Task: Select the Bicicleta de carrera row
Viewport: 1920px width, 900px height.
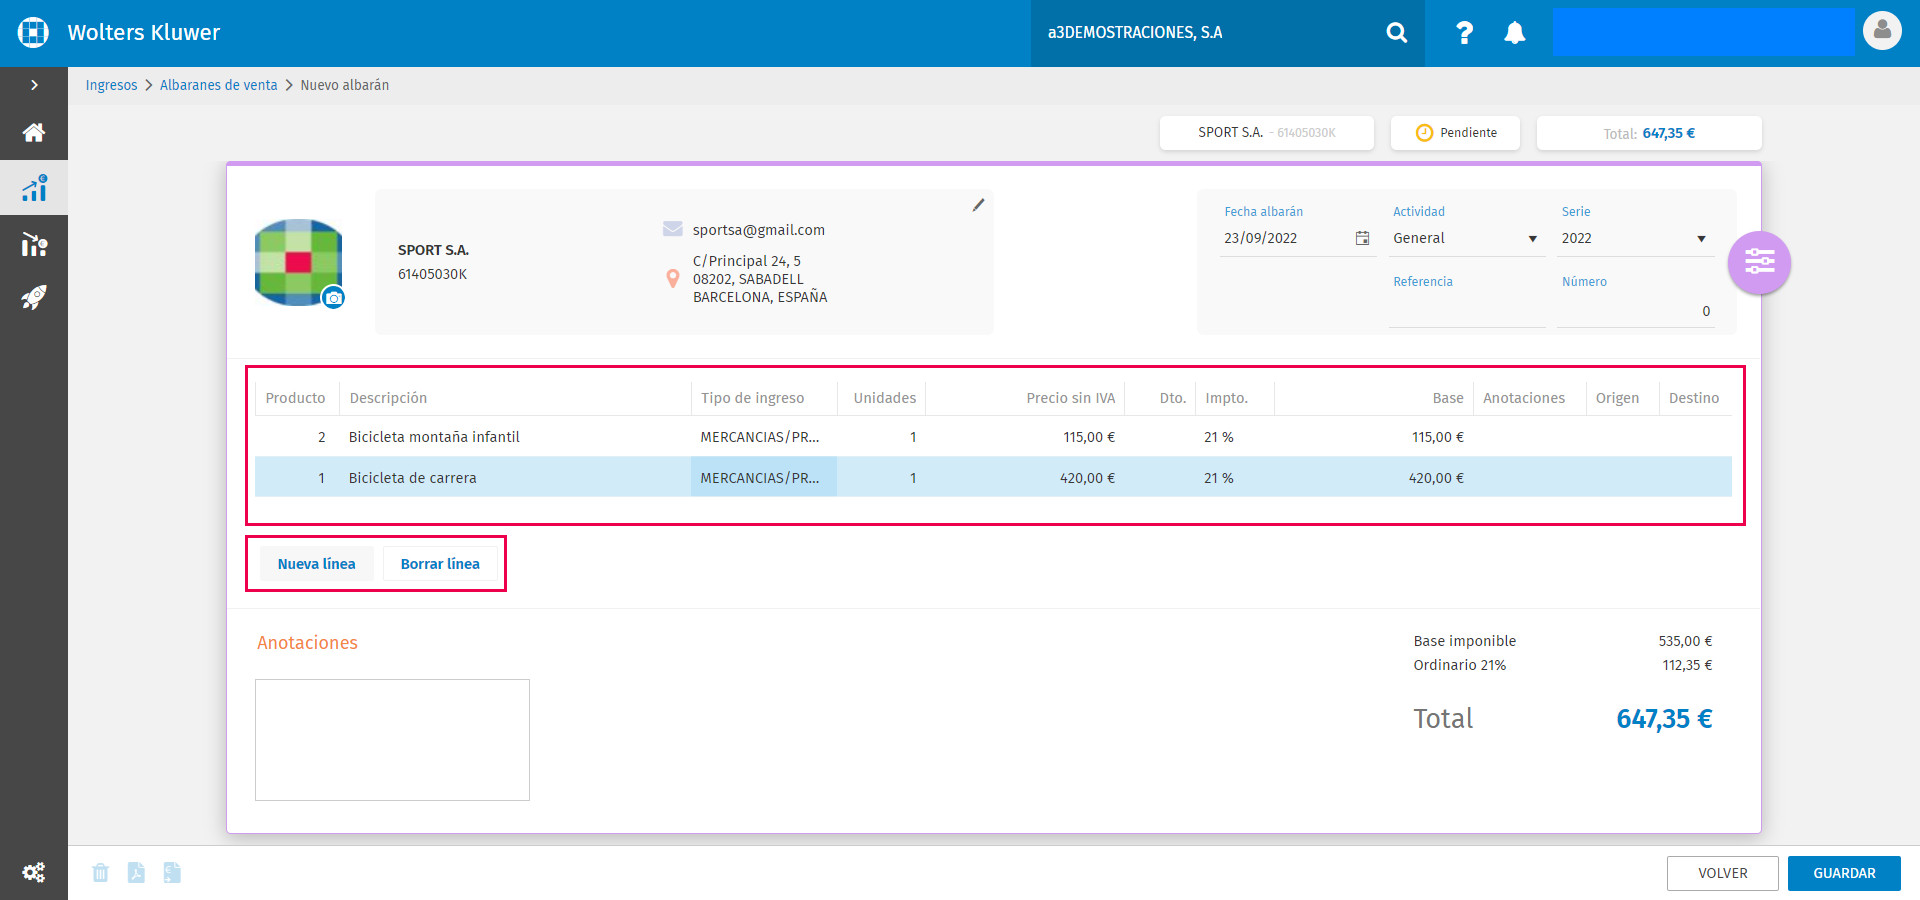Action: pos(993,478)
